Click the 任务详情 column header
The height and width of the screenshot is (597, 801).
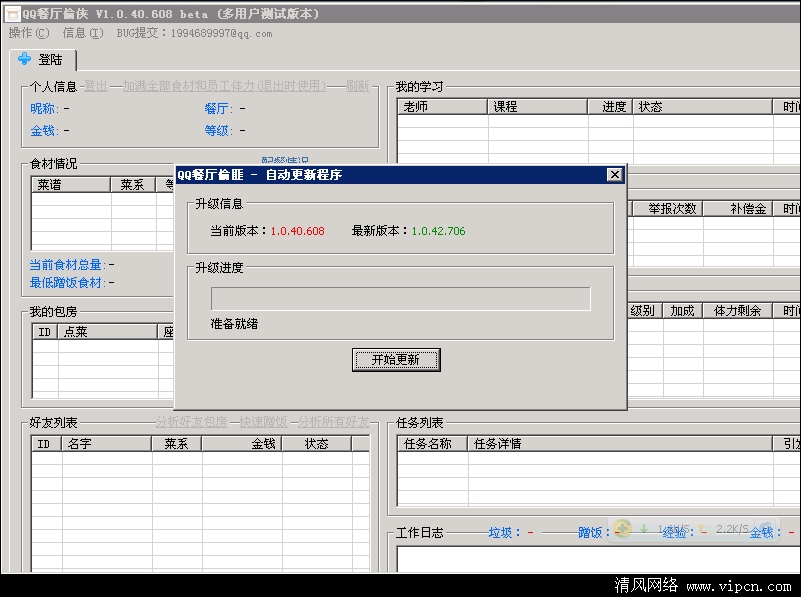[620, 444]
